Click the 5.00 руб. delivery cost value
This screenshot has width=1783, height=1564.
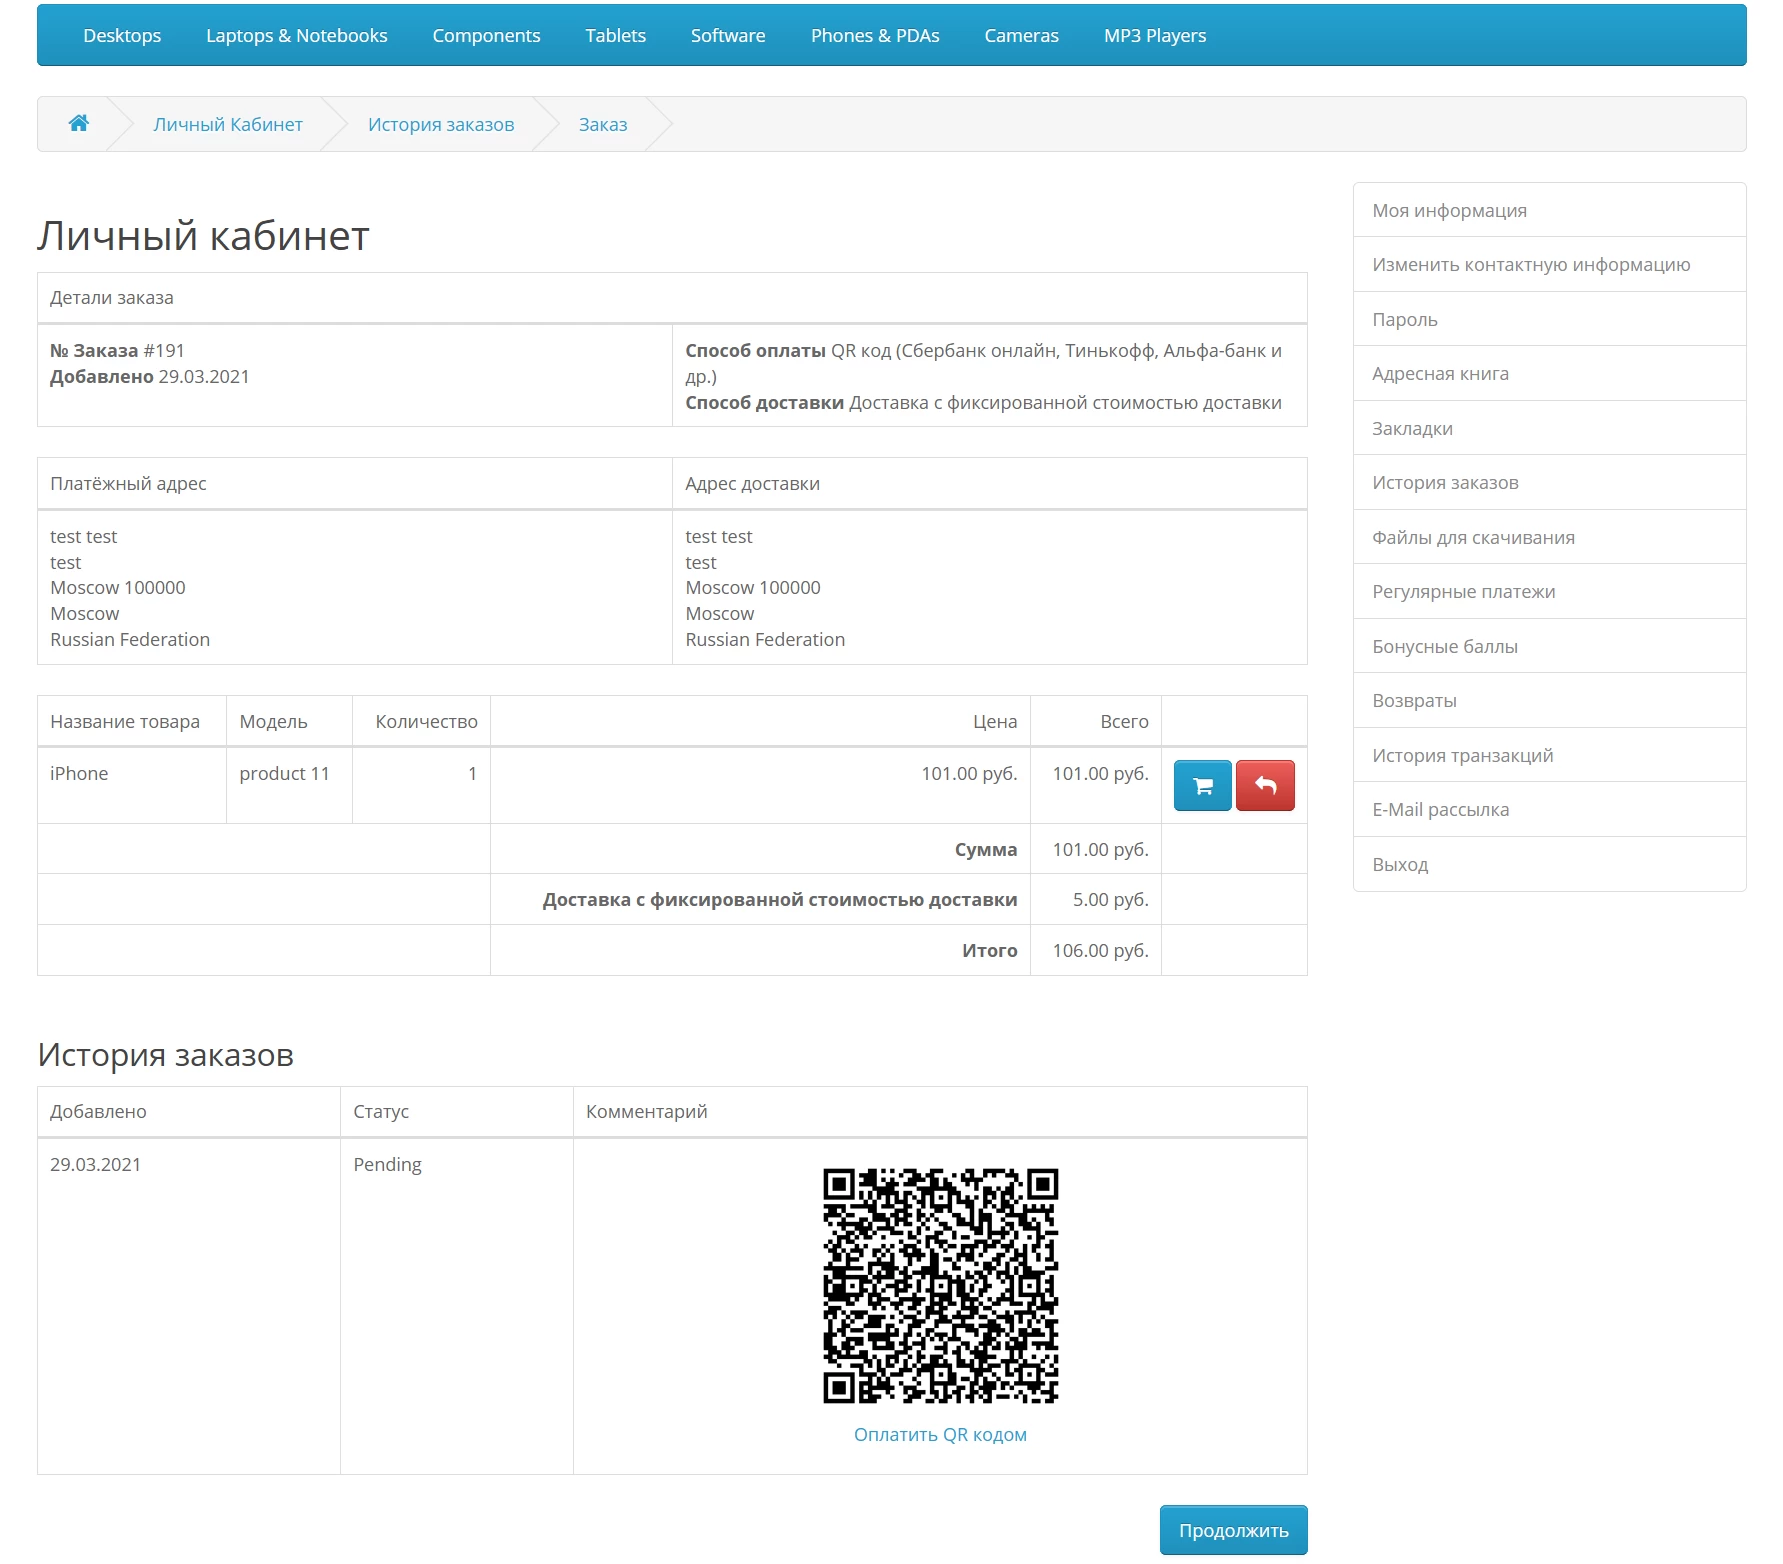click(x=1111, y=900)
